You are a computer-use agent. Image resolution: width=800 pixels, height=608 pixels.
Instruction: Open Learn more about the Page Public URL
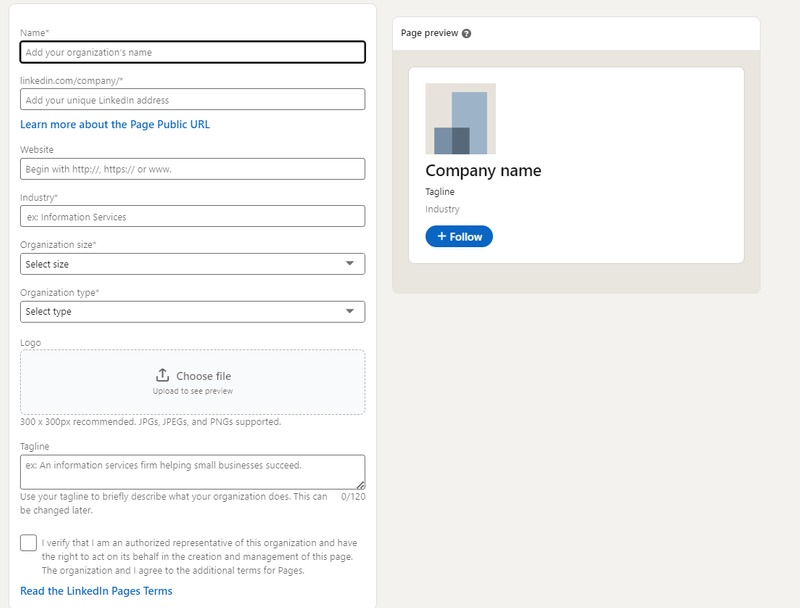(x=115, y=125)
